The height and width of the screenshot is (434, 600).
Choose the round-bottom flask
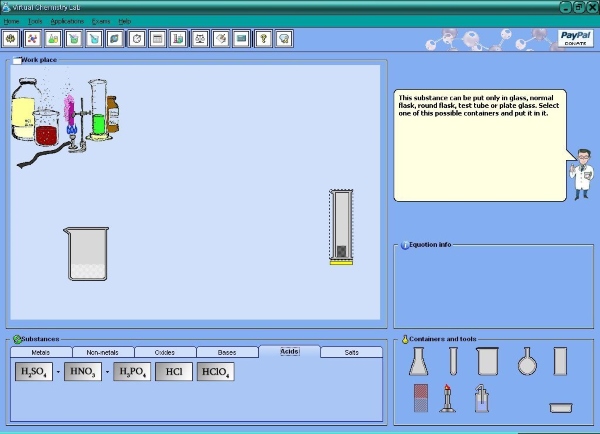click(526, 362)
